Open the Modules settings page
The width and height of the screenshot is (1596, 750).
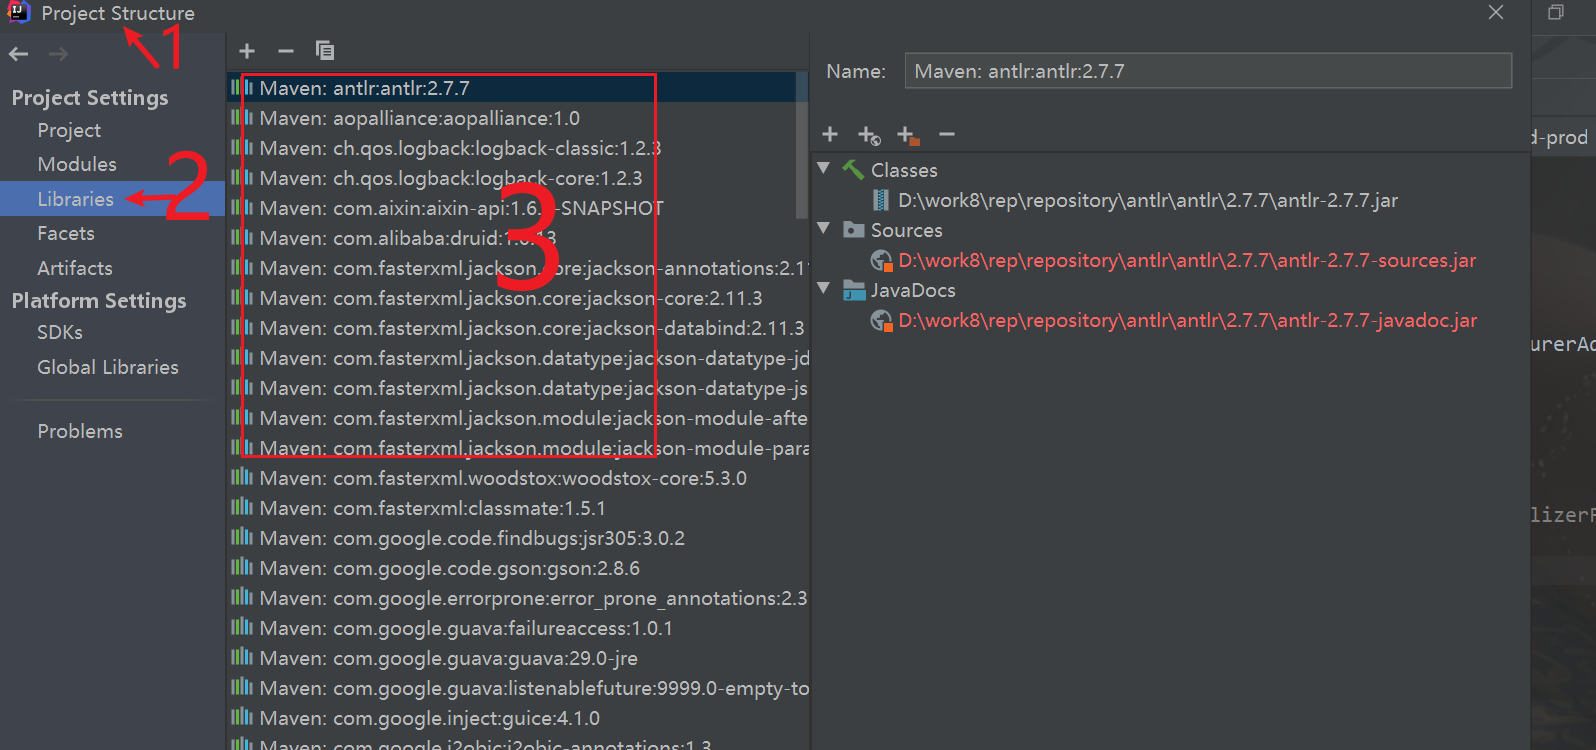77,164
